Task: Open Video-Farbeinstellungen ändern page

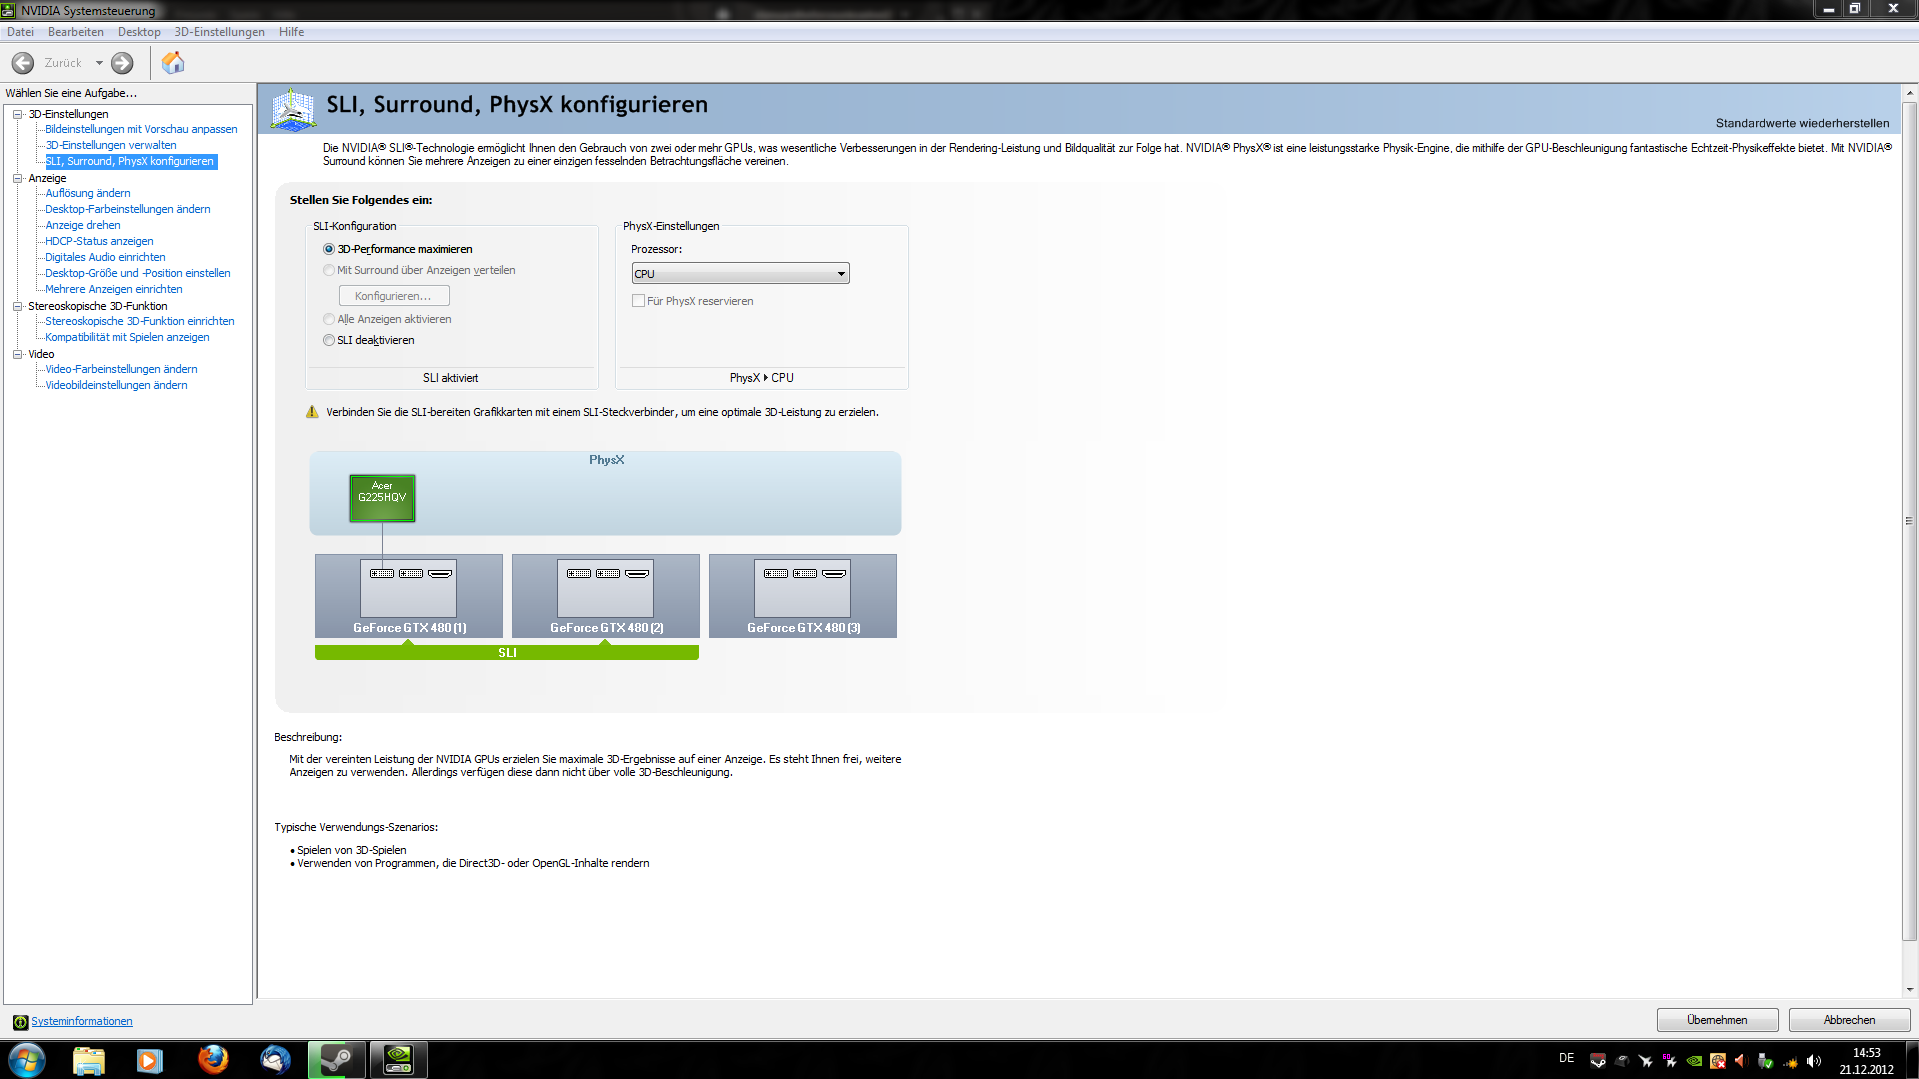Action: 121,369
